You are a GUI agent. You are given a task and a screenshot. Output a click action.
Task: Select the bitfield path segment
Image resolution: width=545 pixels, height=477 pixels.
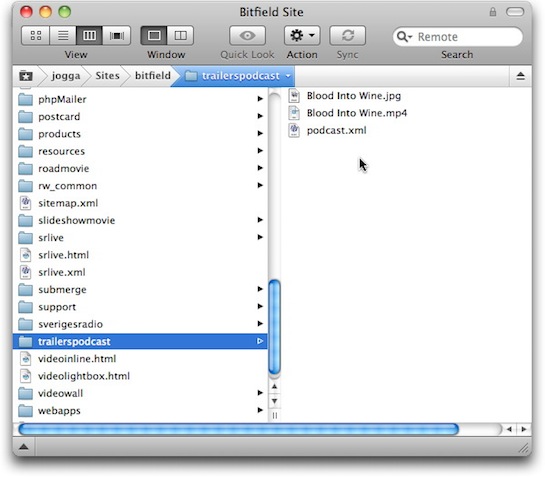pos(153,75)
